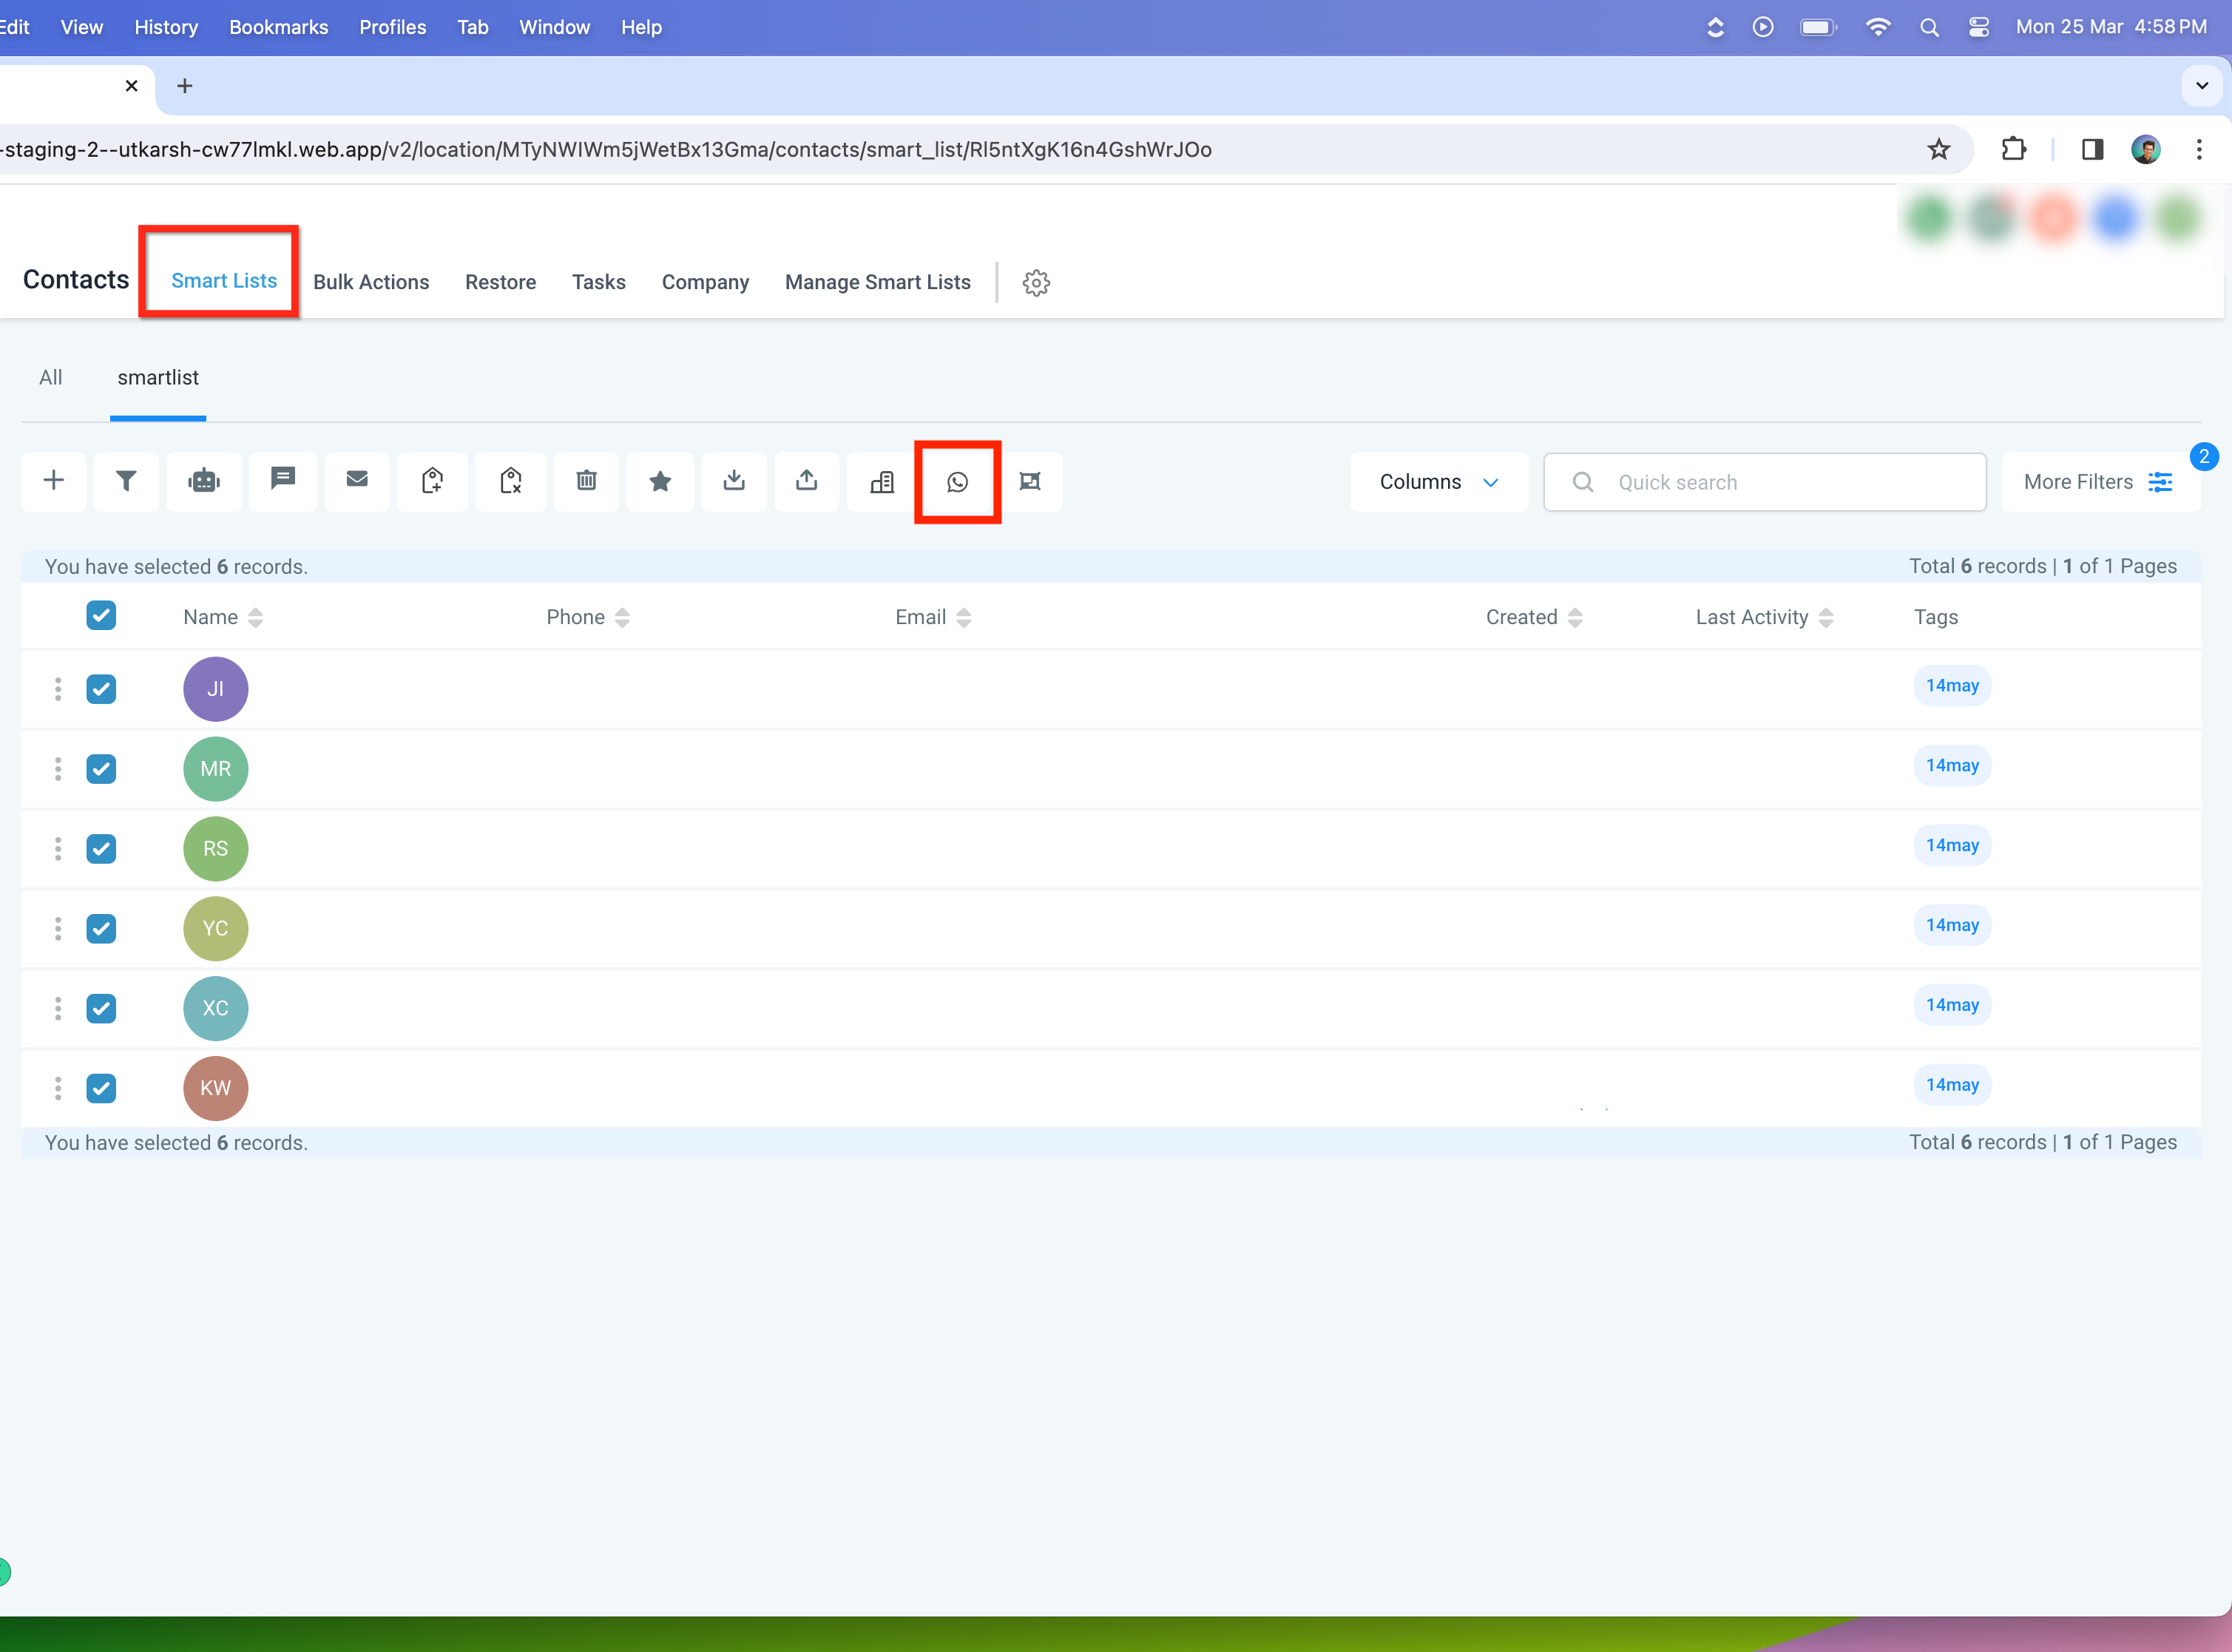Sort by the Name column arrows
Viewport: 2232px width, 1652px height.
coord(256,618)
